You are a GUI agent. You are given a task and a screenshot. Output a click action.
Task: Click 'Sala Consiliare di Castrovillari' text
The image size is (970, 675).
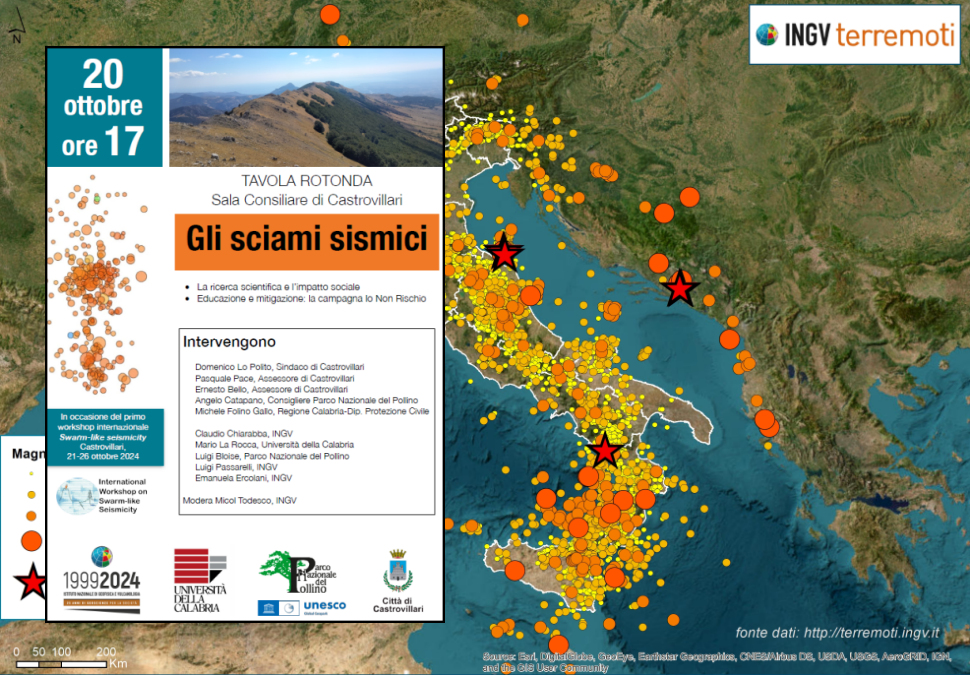pos(307,200)
